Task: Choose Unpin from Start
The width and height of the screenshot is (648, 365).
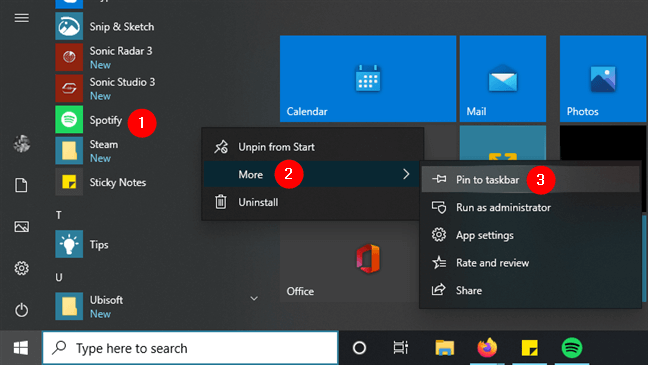Action: [313, 147]
